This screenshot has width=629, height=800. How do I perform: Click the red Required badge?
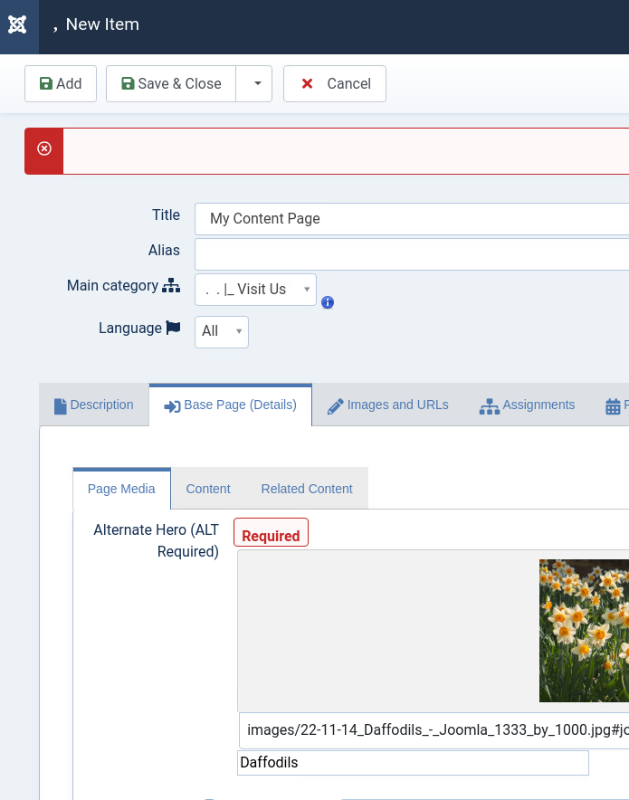tap(271, 533)
